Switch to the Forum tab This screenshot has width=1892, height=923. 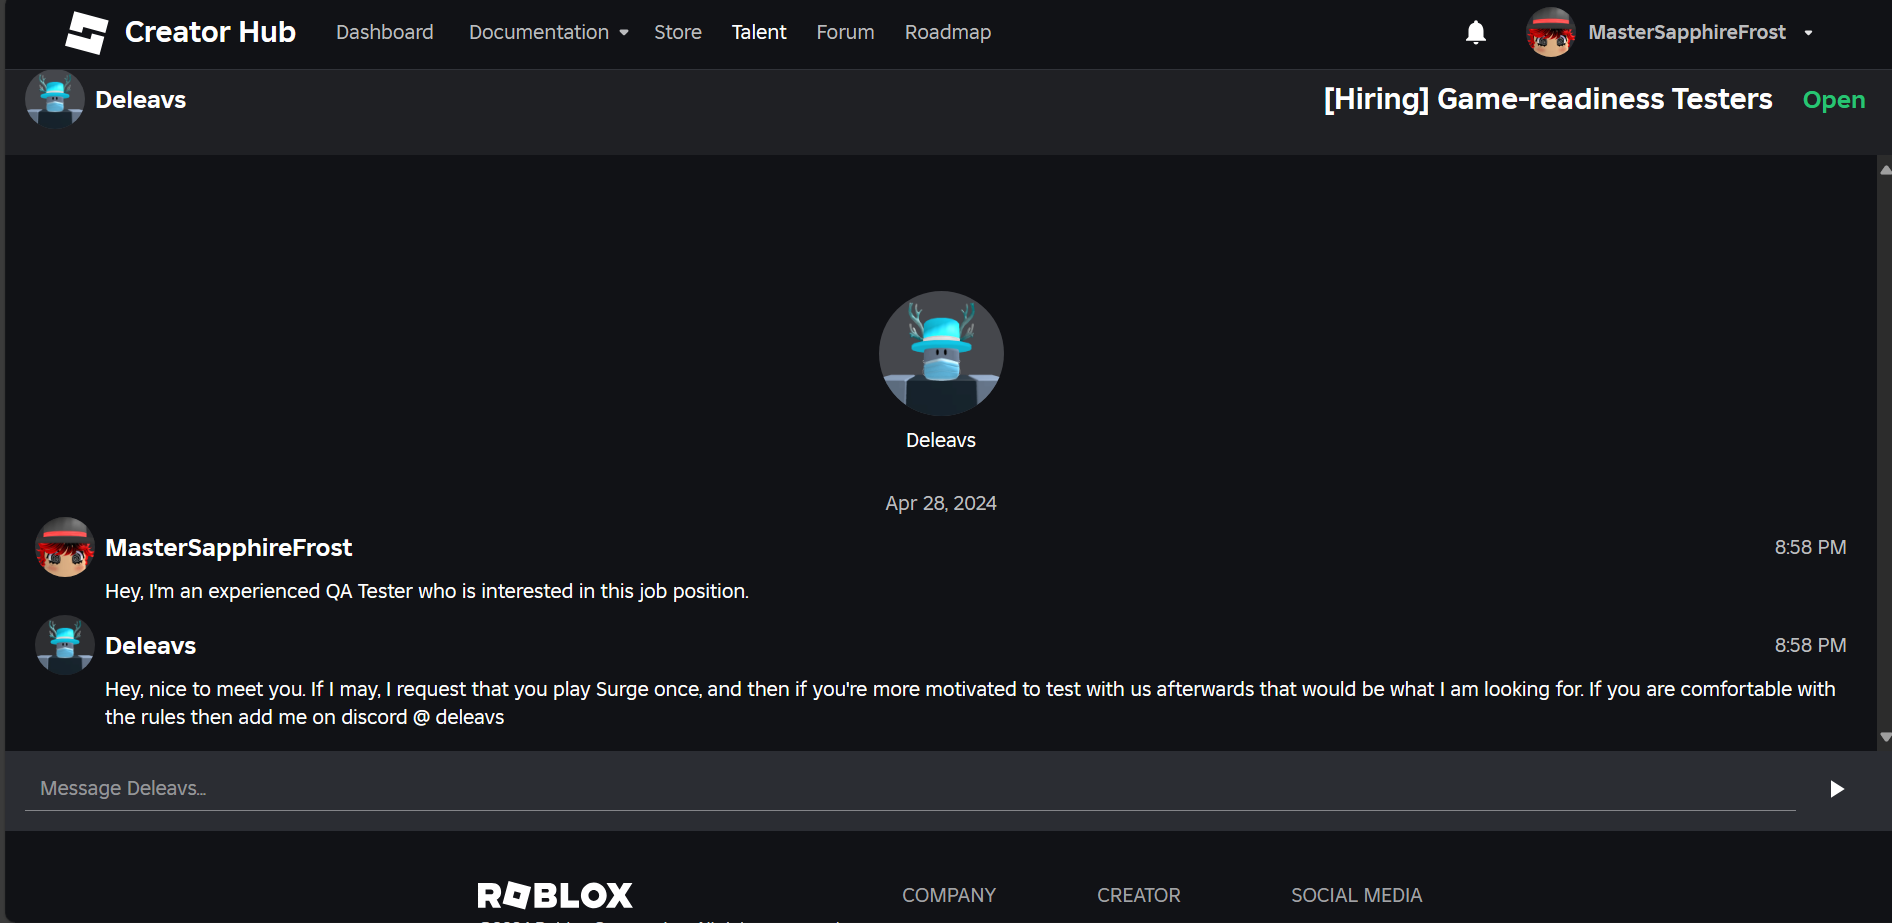point(845,32)
